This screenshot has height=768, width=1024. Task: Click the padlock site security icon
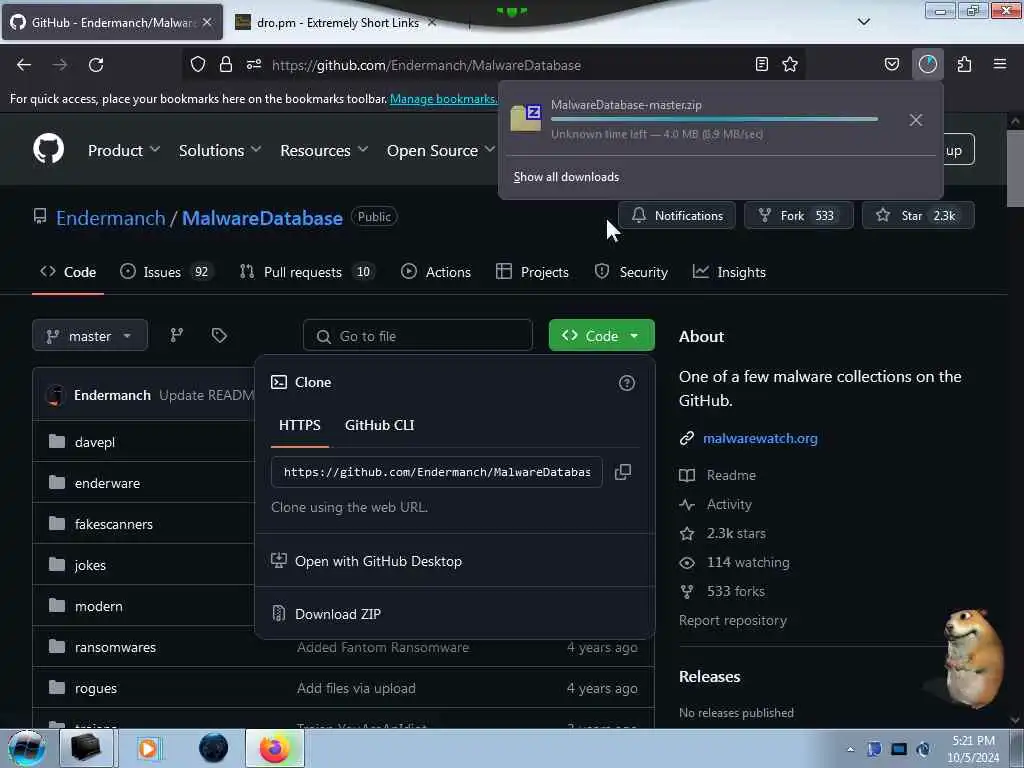[x=226, y=64]
